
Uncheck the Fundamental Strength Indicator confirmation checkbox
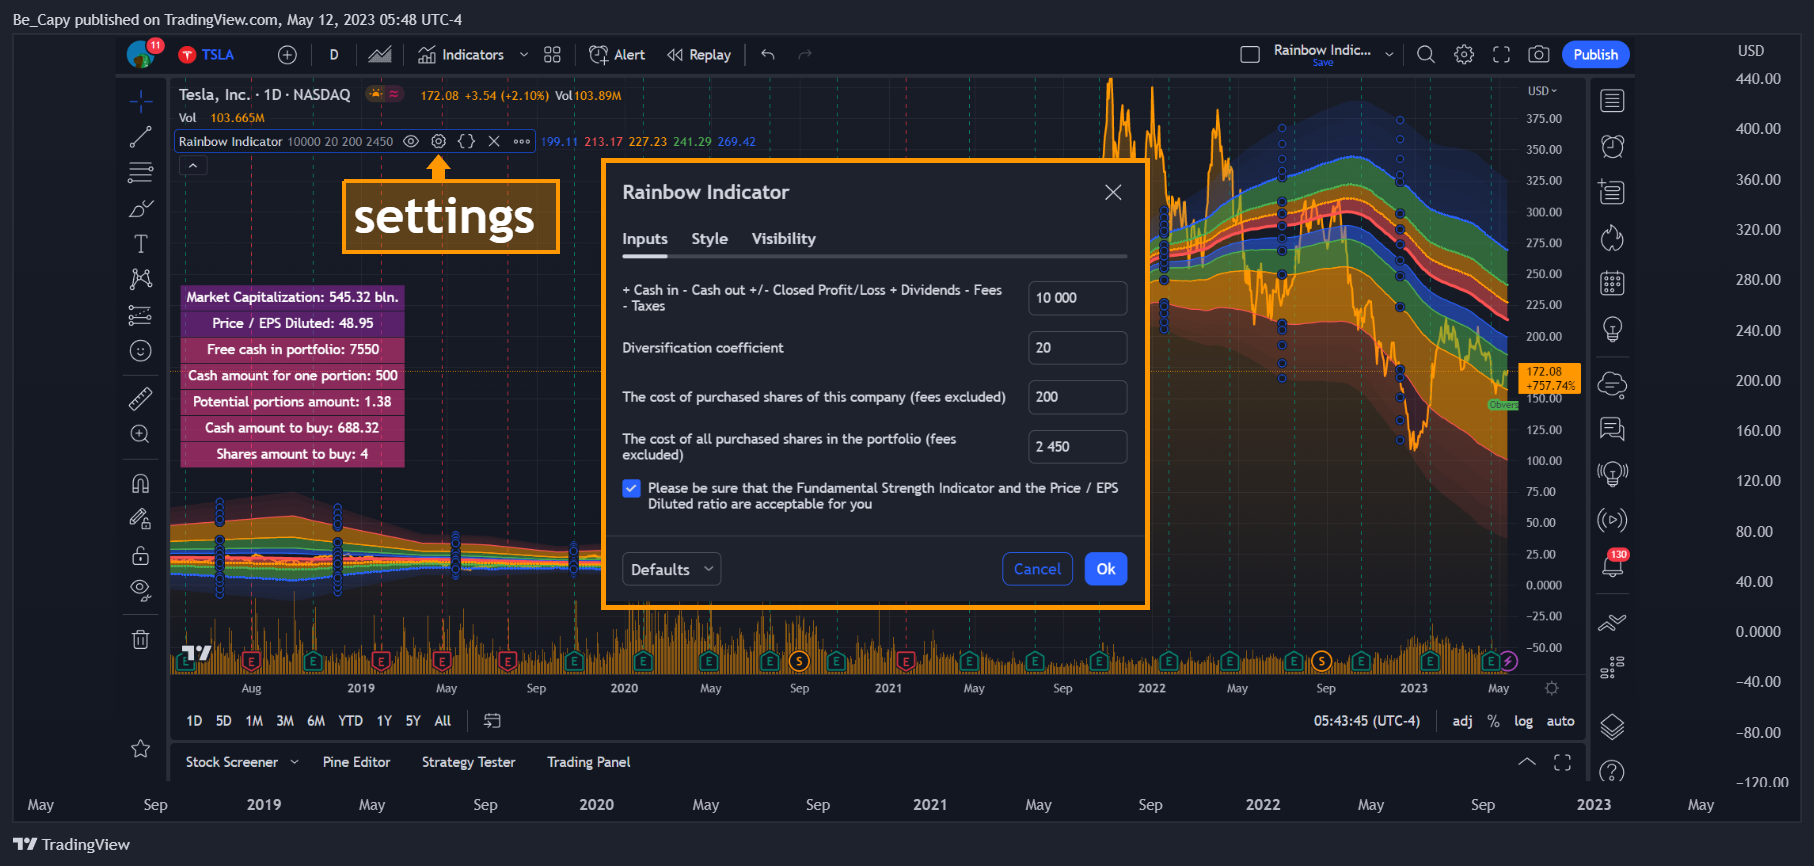pos(631,488)
